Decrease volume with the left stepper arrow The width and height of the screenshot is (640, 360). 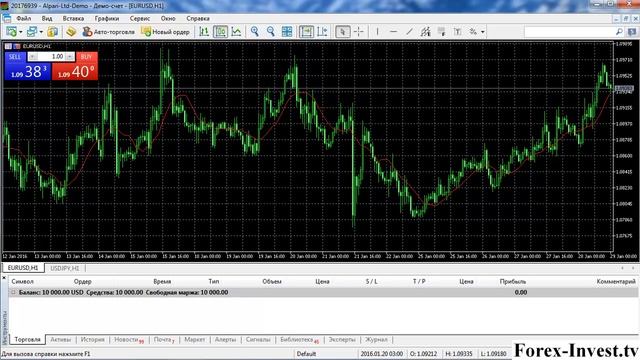point(32,57)
